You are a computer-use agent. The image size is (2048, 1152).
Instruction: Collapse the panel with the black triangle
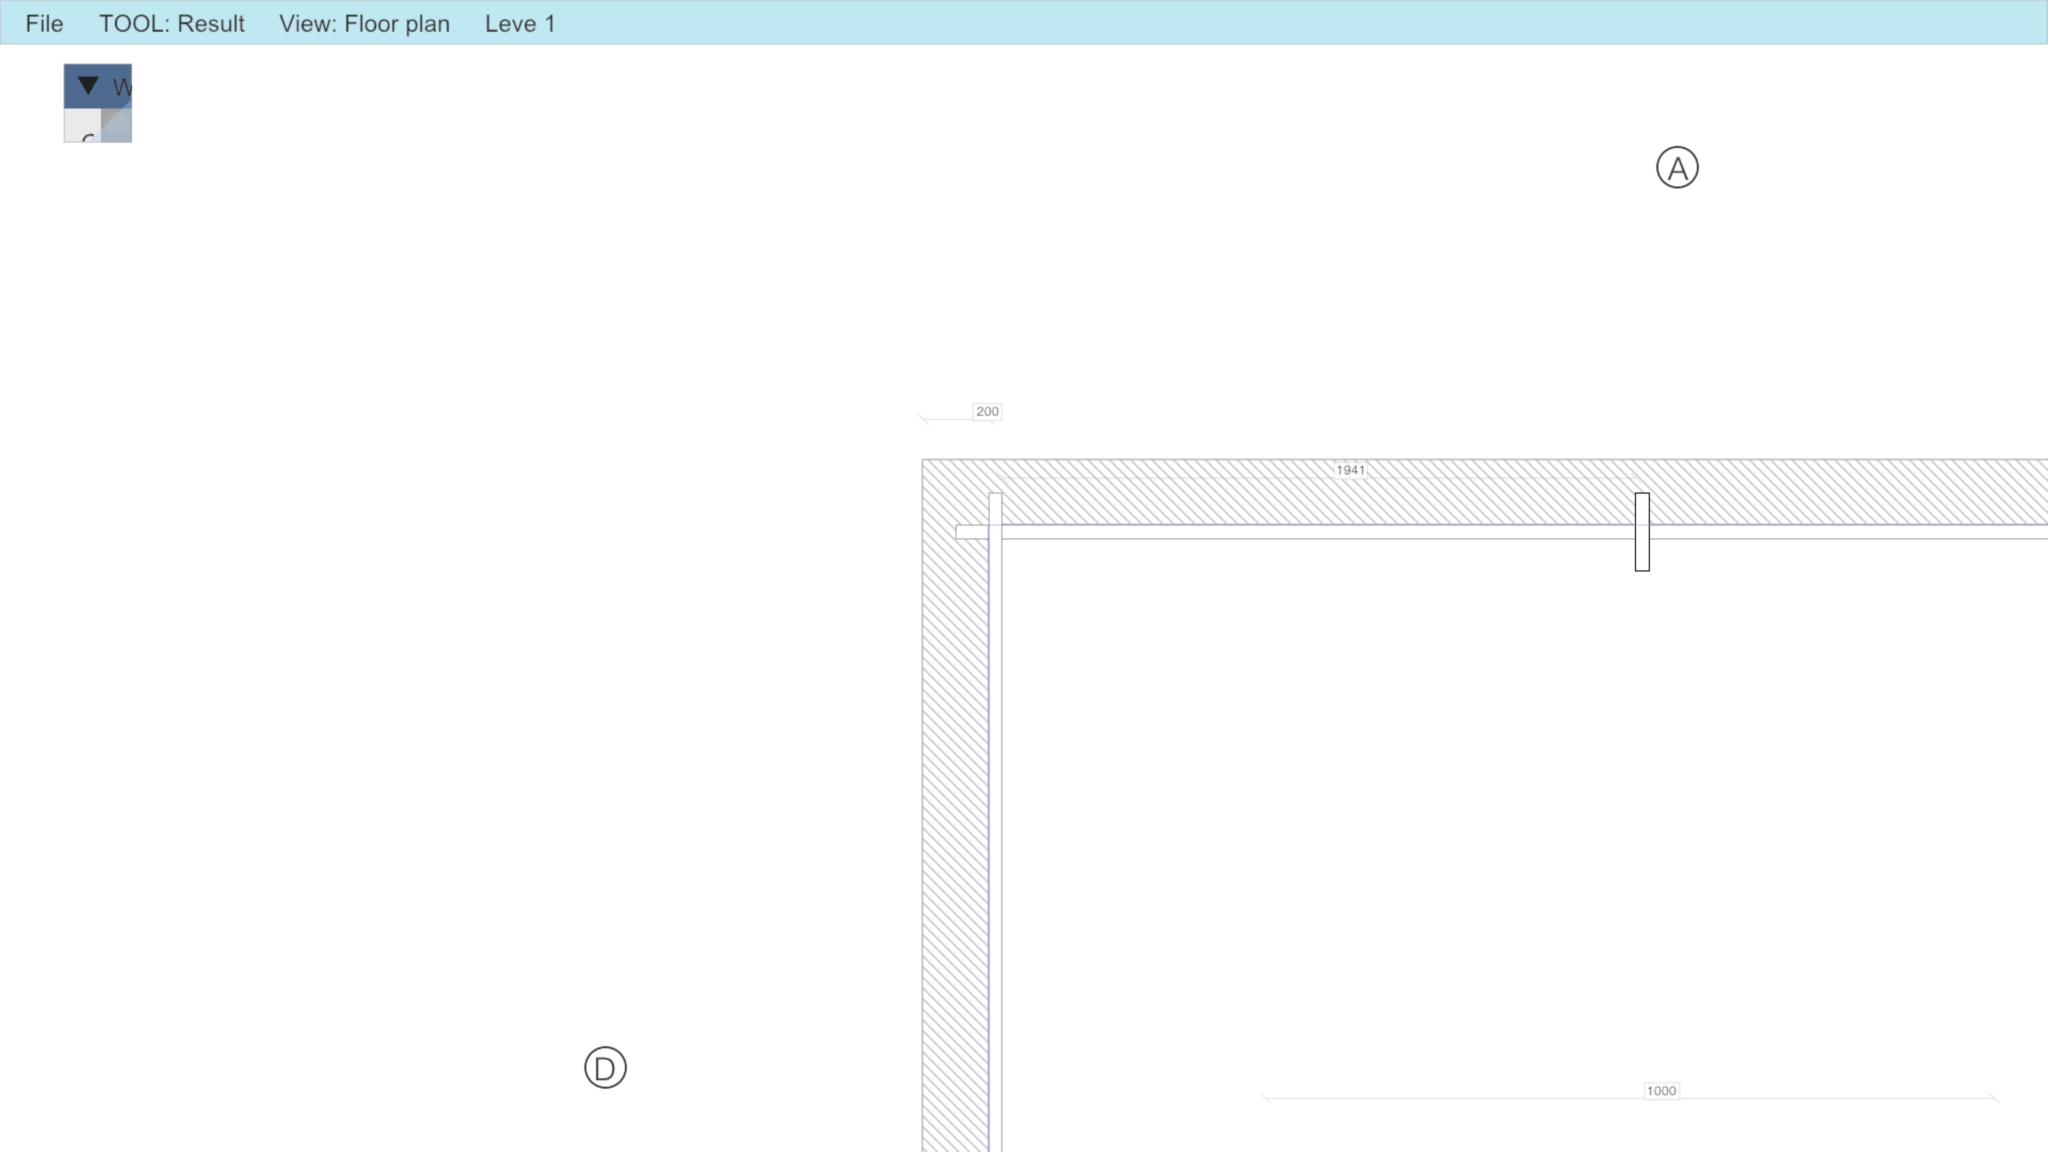88,86
